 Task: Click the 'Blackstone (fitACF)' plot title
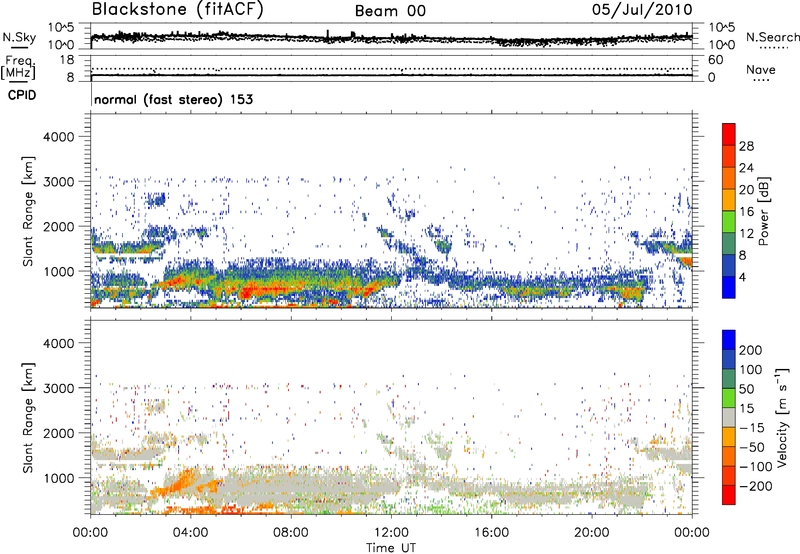[x=178, y=9]
